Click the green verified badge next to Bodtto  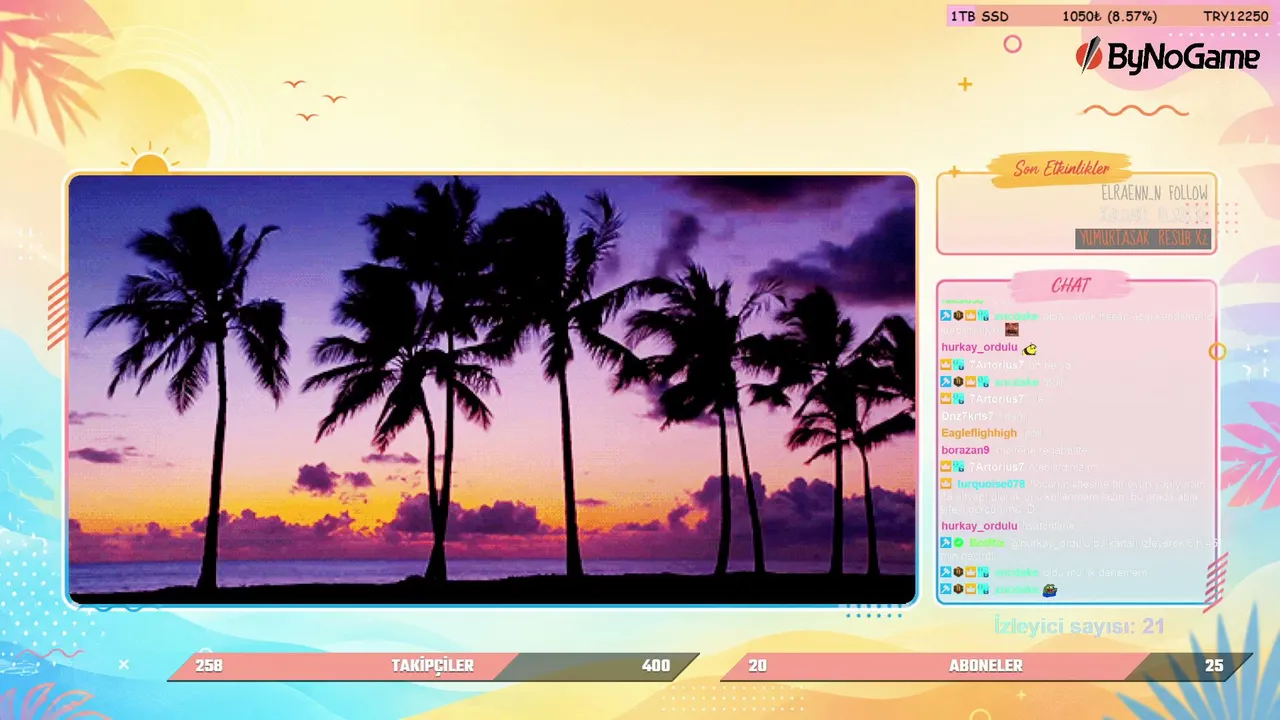tap(959, 543)
